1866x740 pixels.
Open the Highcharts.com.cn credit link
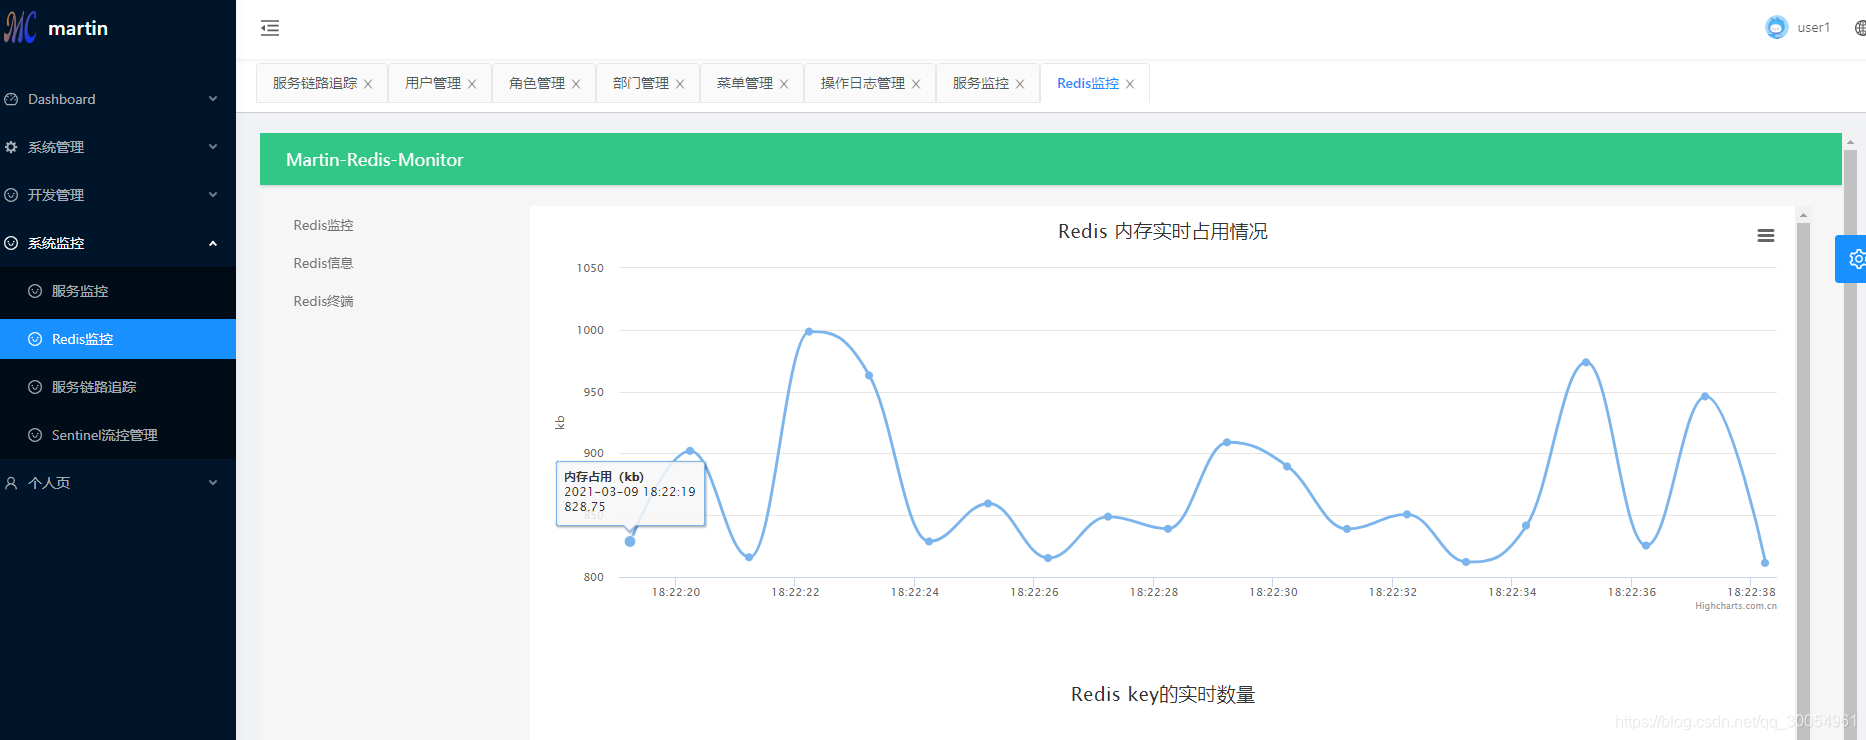[x=1736, y=606]
